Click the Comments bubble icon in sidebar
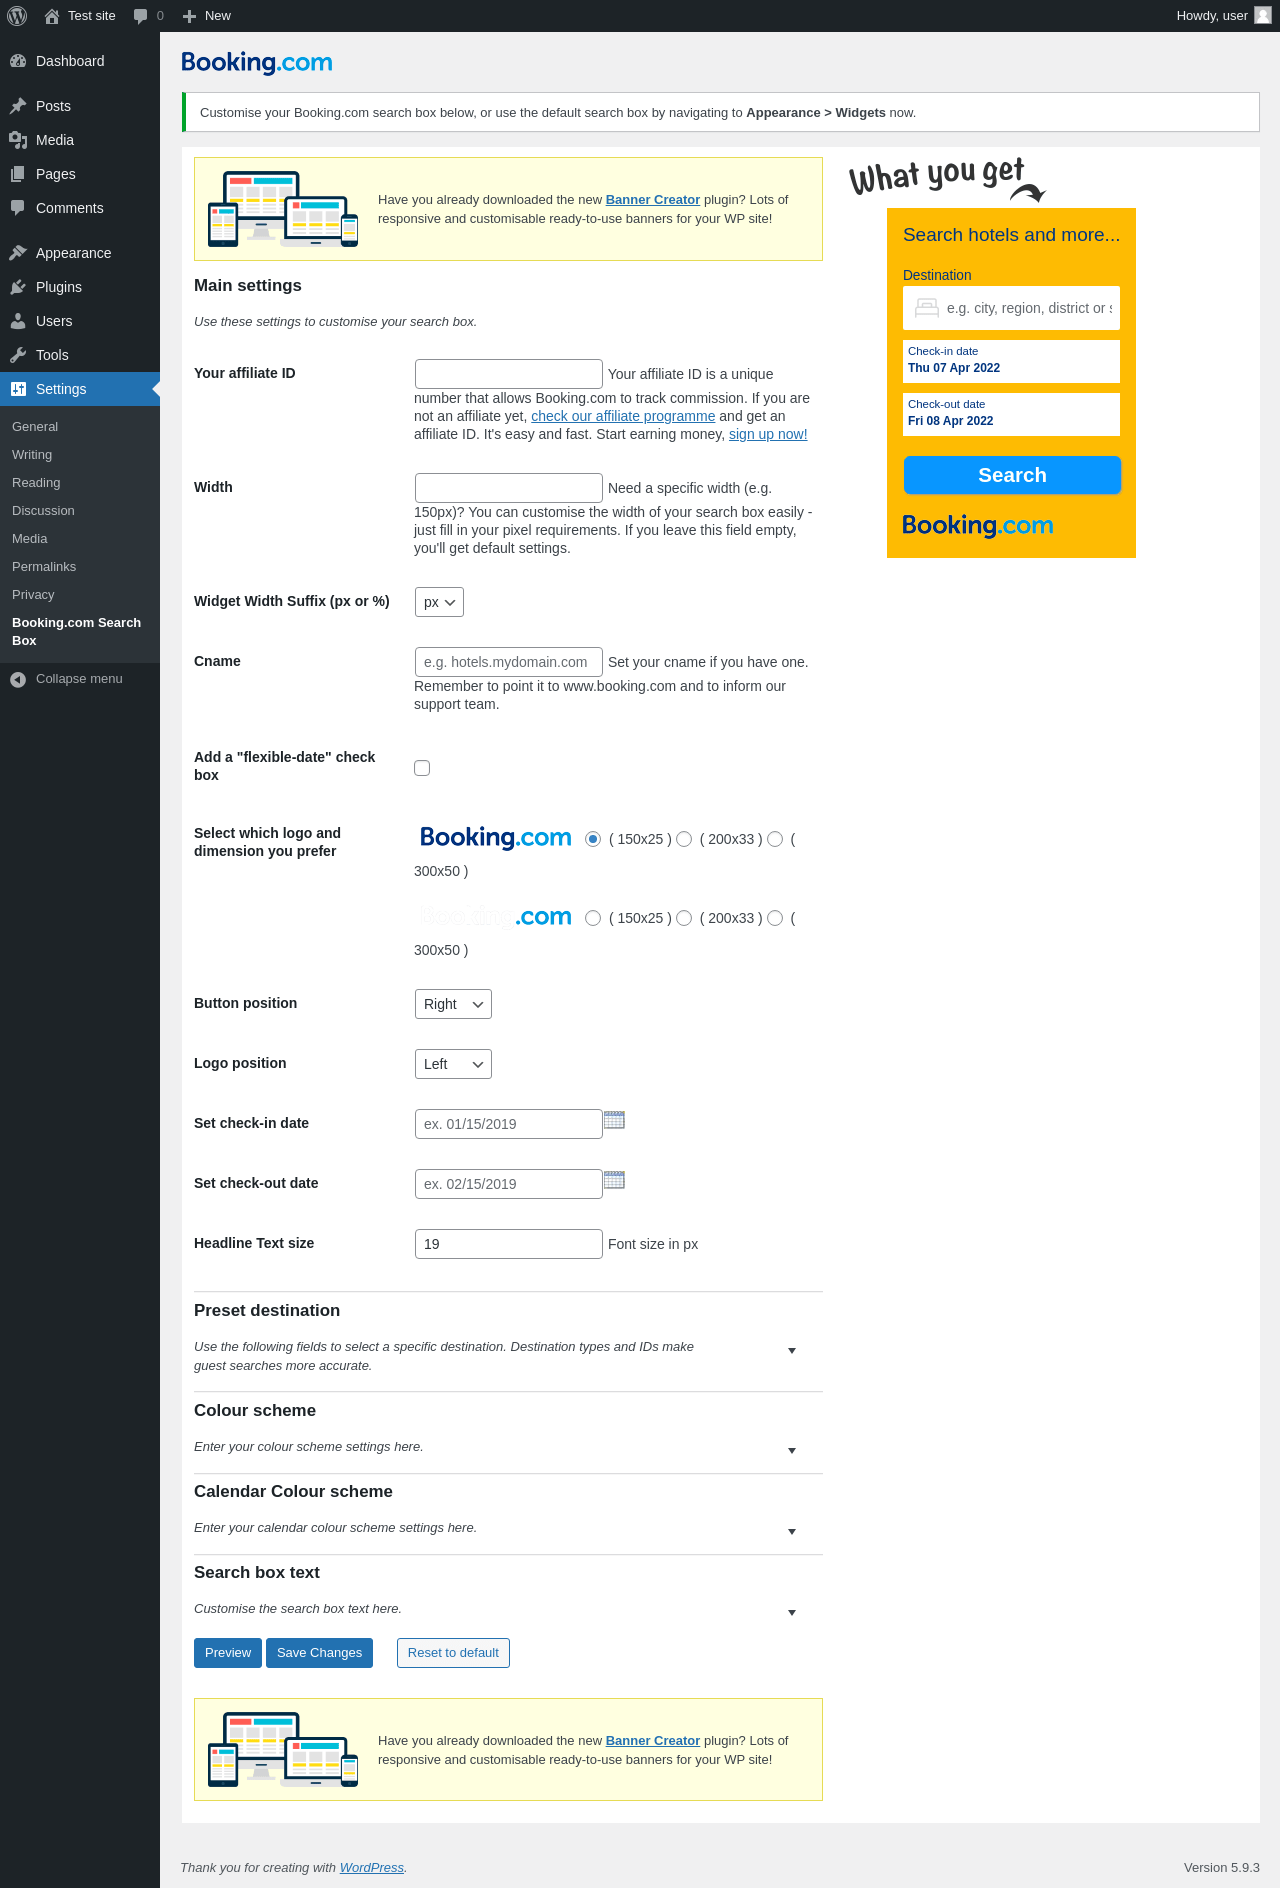The image size is (1280, 1888). click(x=18, y=208)
